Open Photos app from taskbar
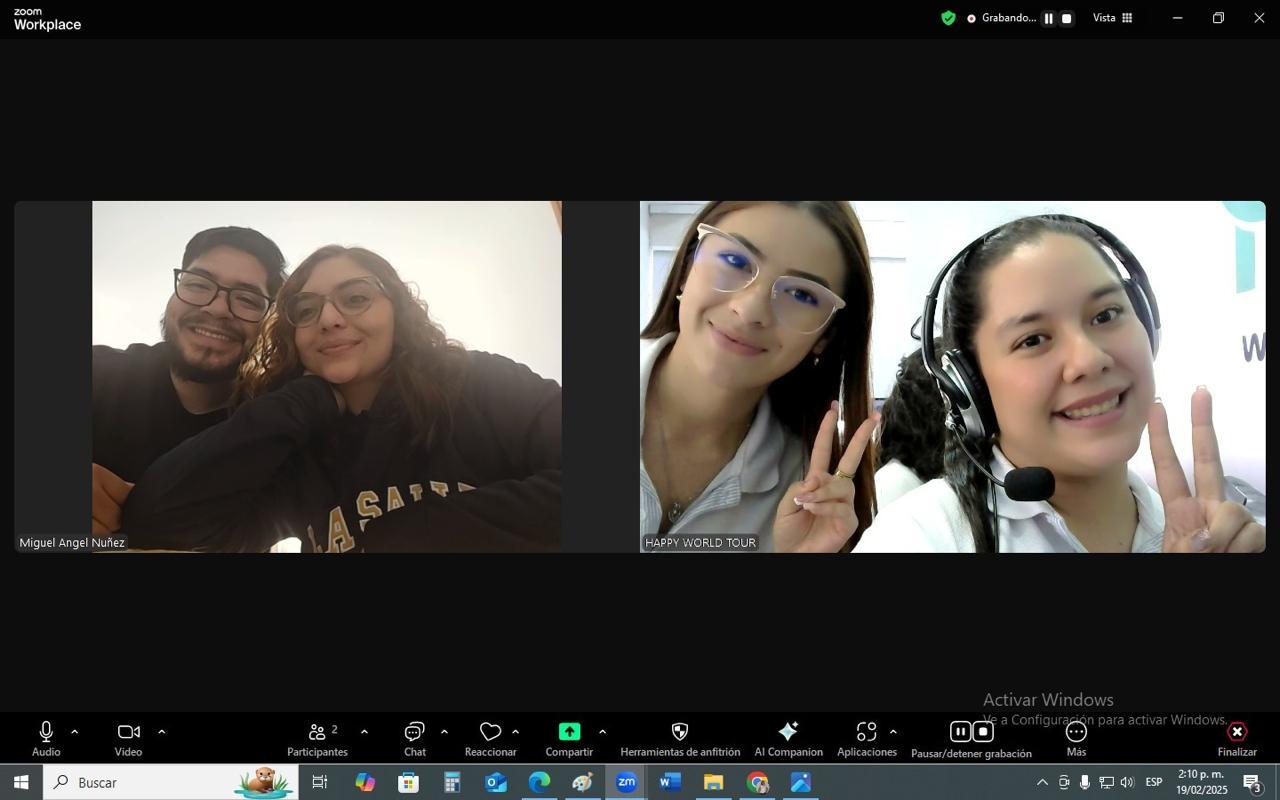 point(801,782)
